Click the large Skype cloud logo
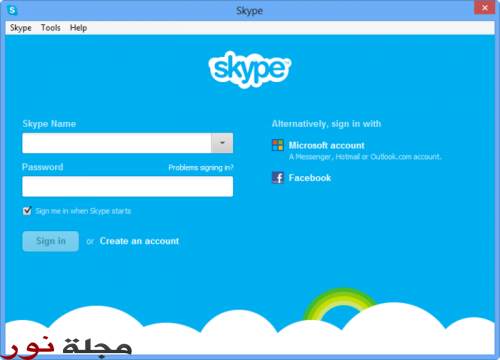This screenshot has width=500, height=360. [x=250, y=69]
